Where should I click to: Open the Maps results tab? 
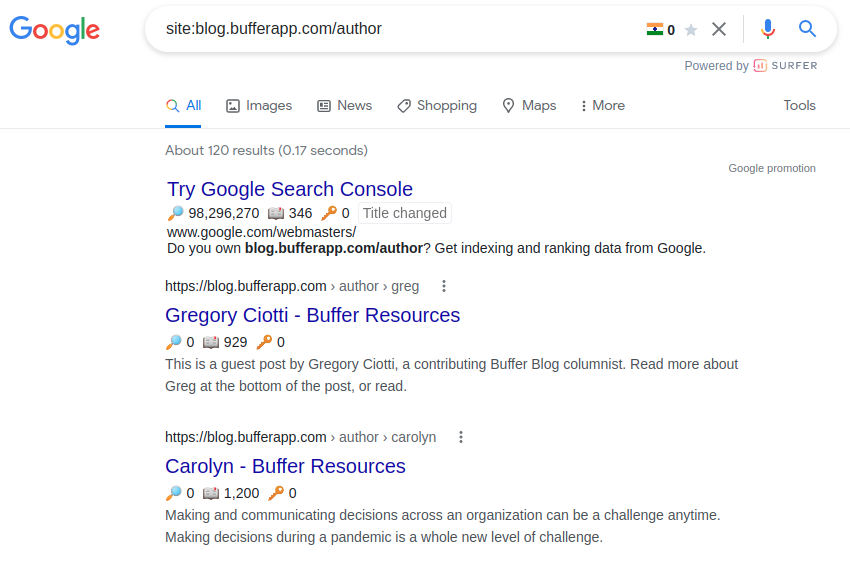(x=529, y=105)
